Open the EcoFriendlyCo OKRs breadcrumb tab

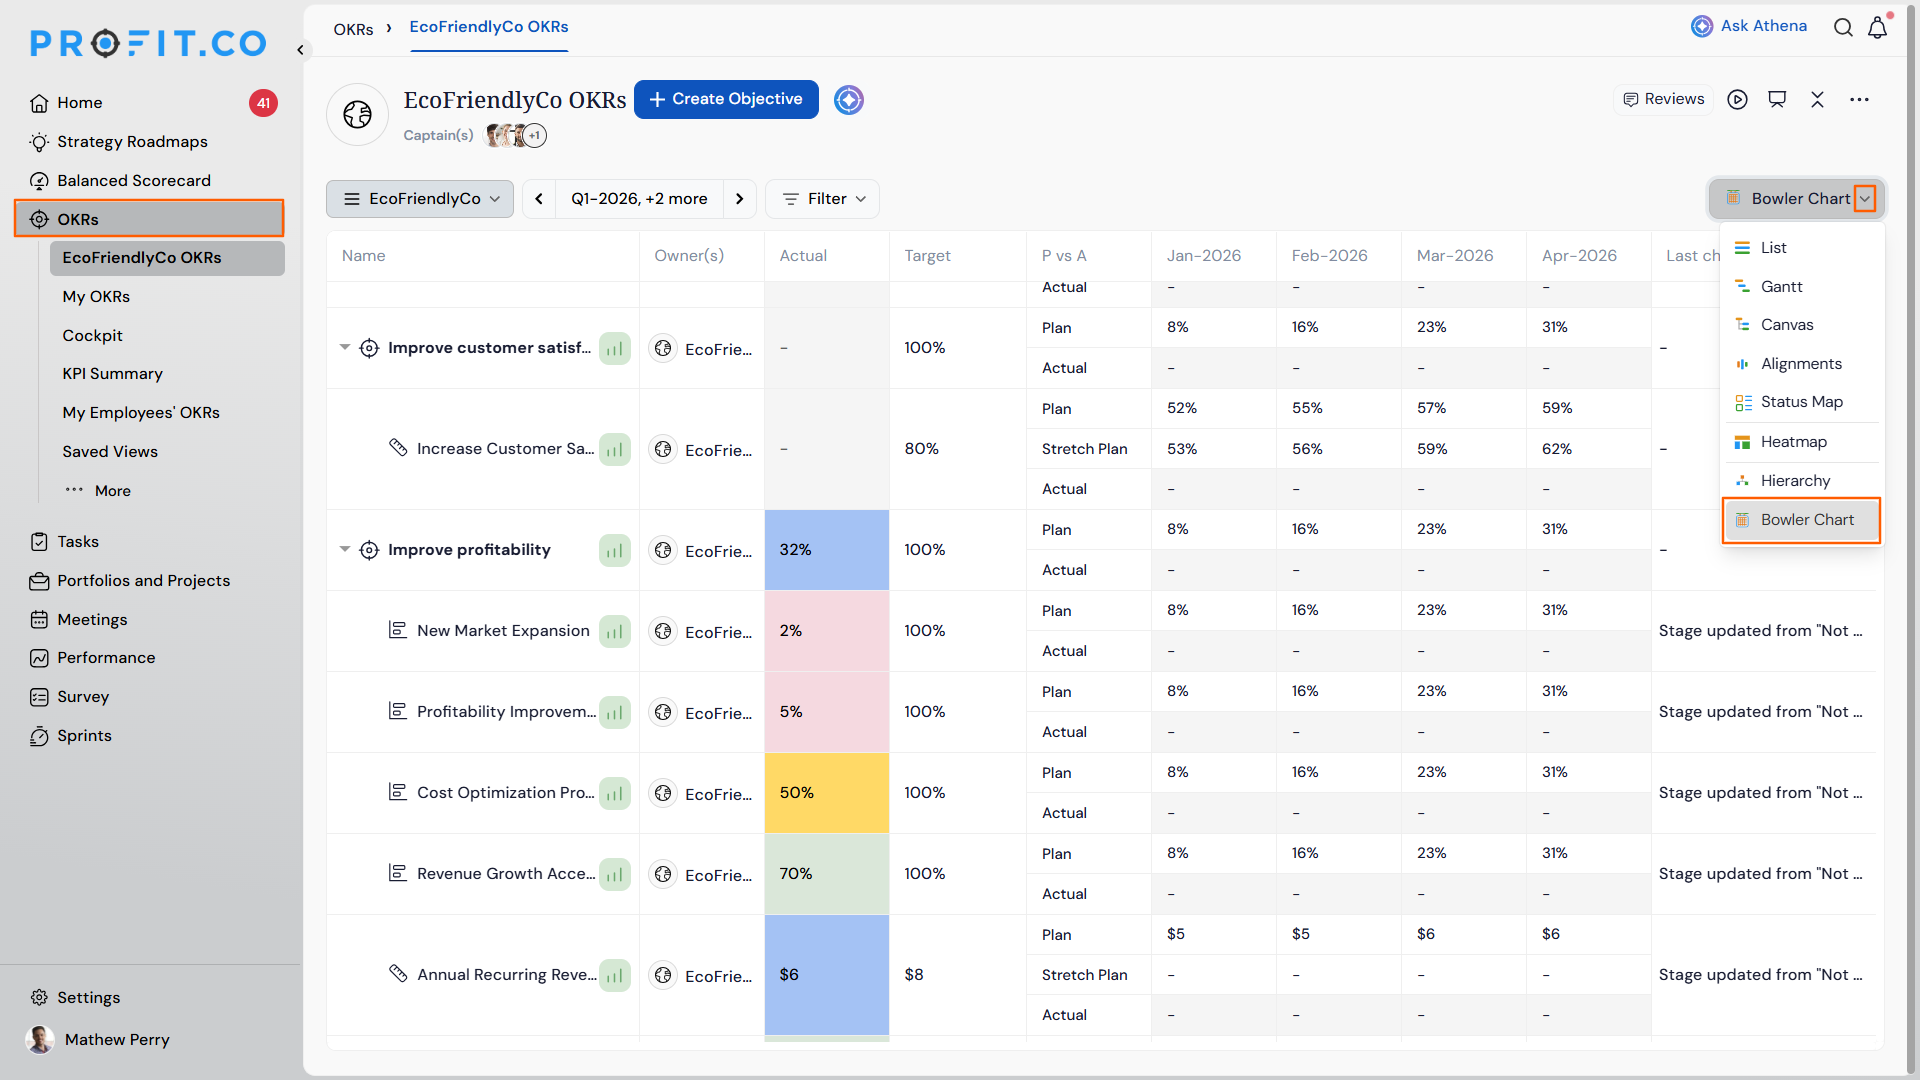pyautogui.click(x=489, y=27)
